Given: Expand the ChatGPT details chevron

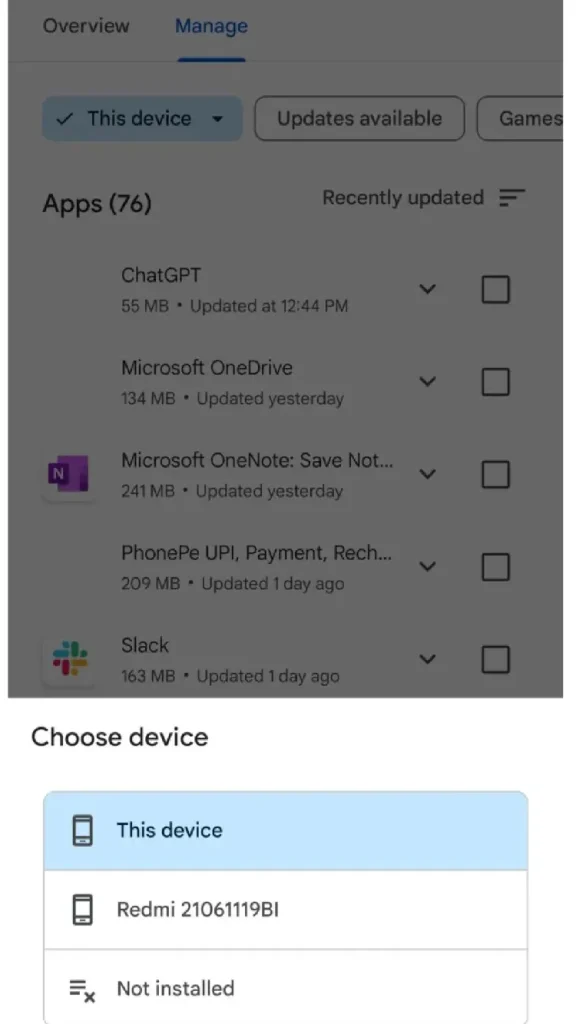Looking at the screenshot, I should point(427,289).
